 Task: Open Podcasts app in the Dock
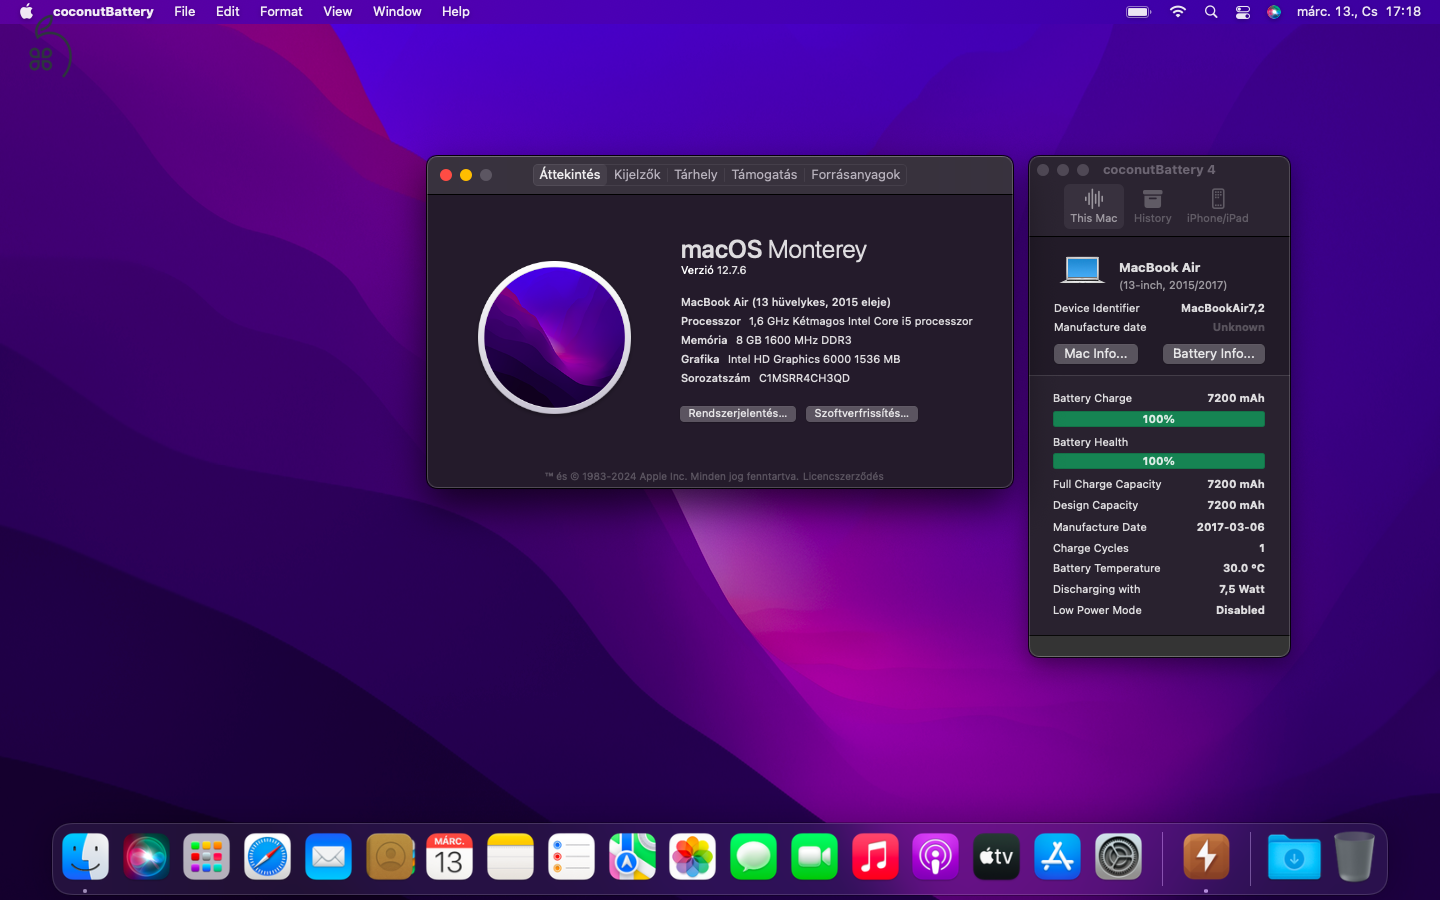[x=936, y=857]
